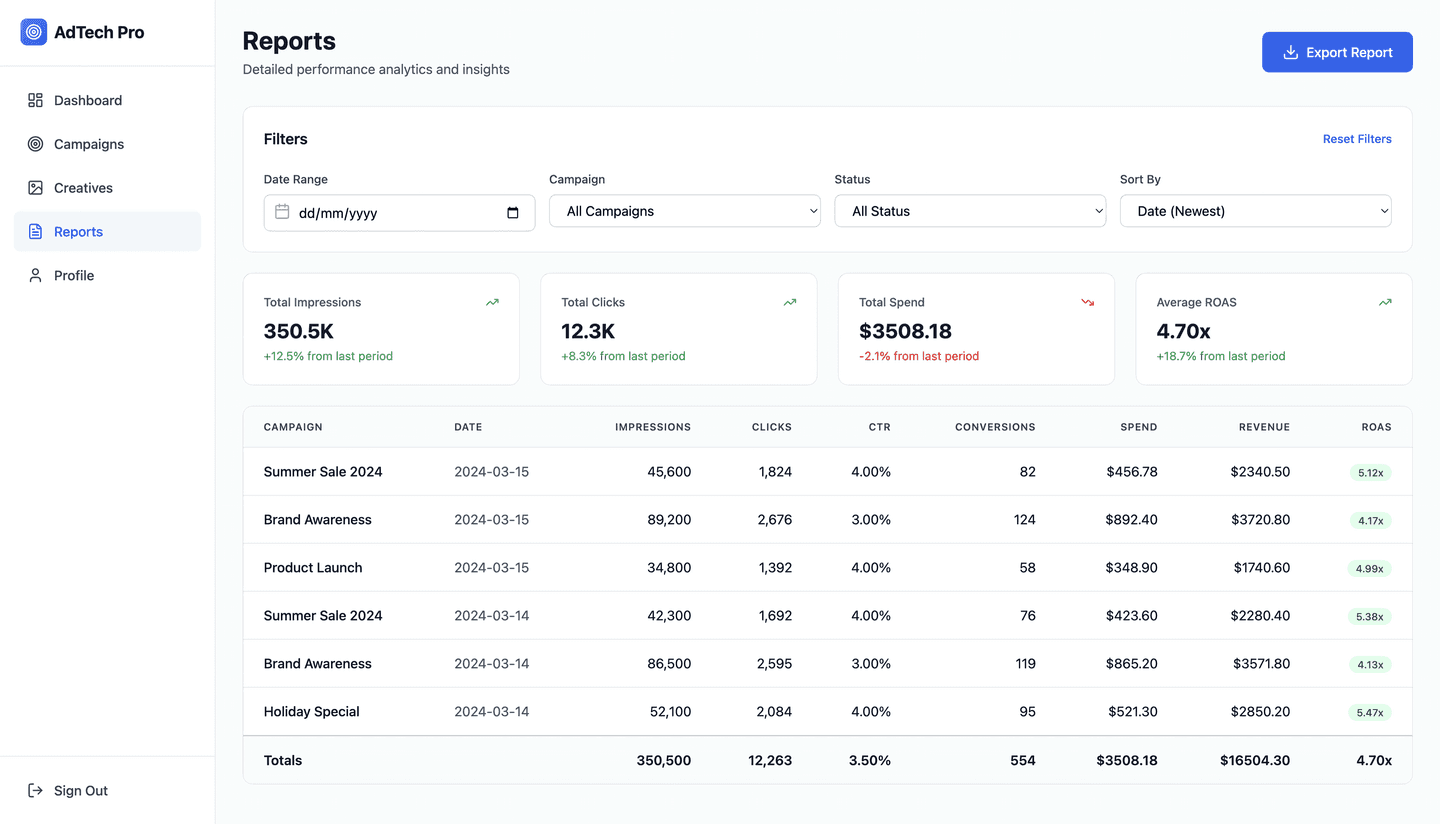Click the Average ROAS trend icon
1440x824 pixels.
[x=1385, y=302]
